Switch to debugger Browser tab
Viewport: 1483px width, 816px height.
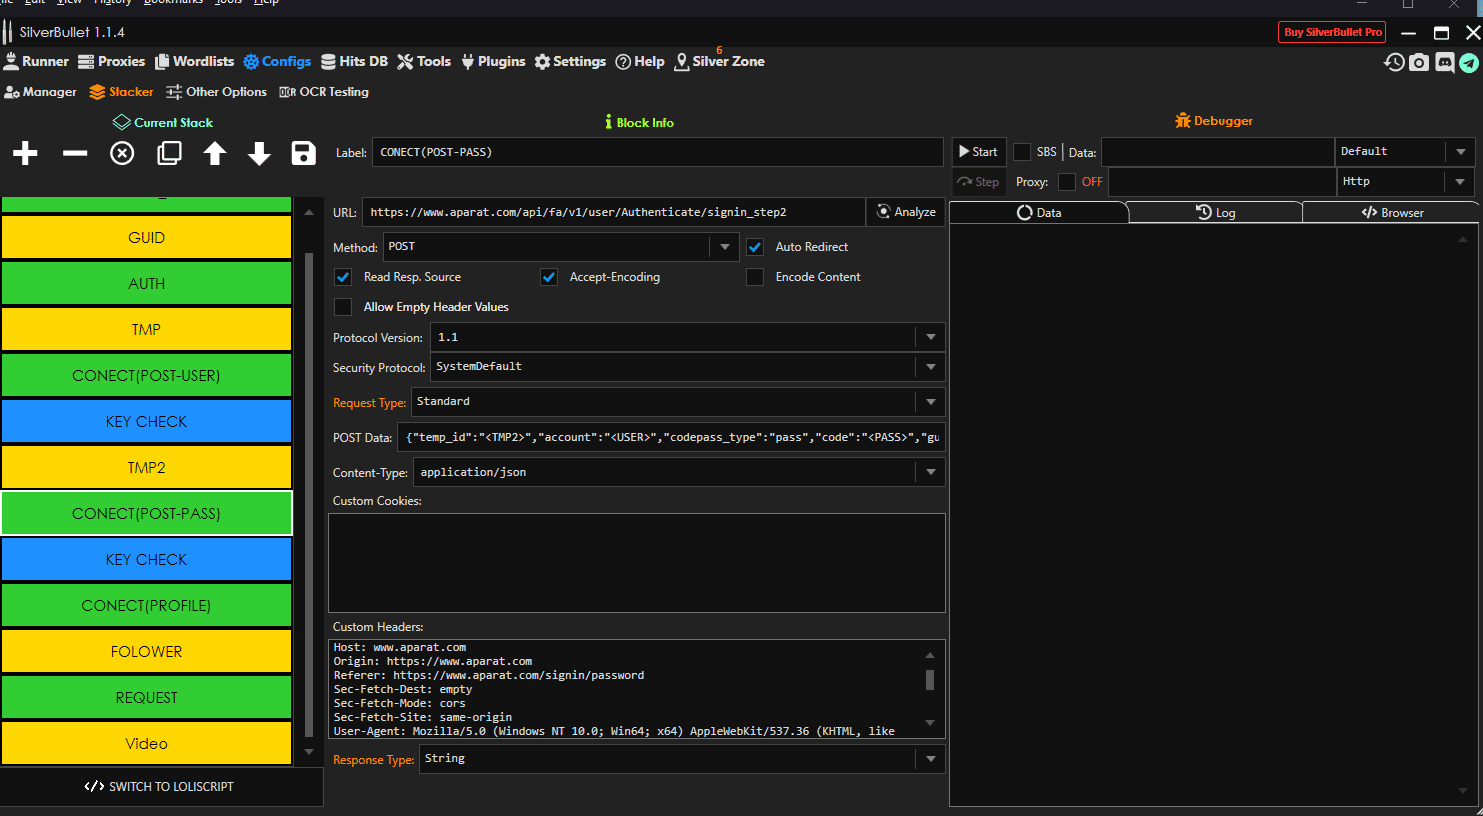click(1391, 212)
